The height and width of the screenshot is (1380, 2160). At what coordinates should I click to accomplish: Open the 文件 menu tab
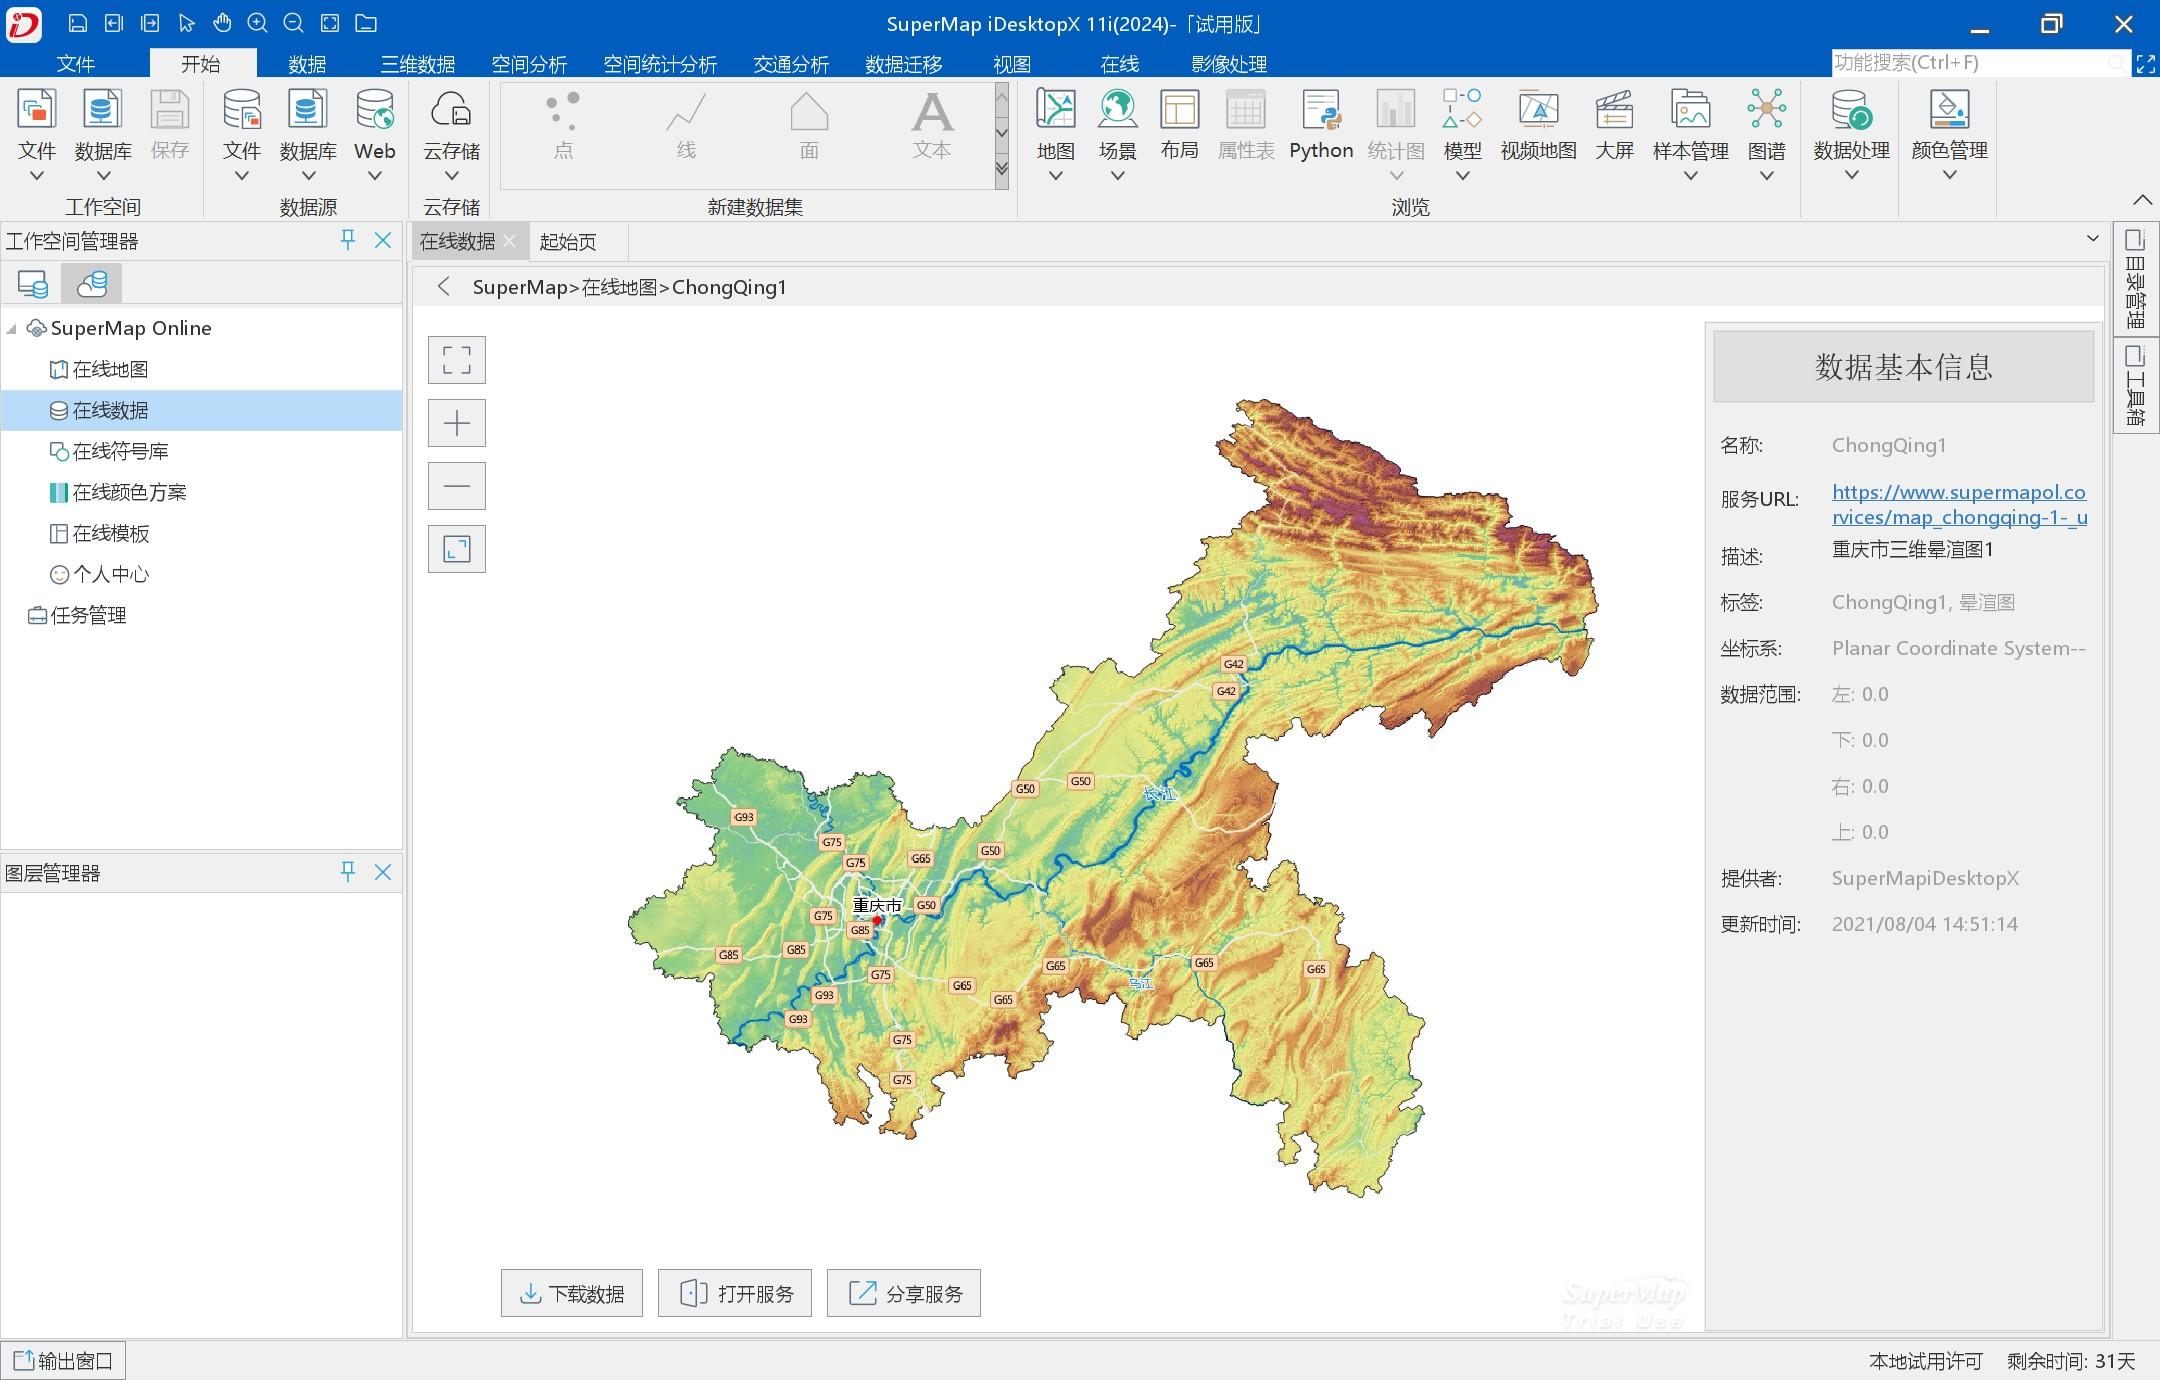coord(75,64)
